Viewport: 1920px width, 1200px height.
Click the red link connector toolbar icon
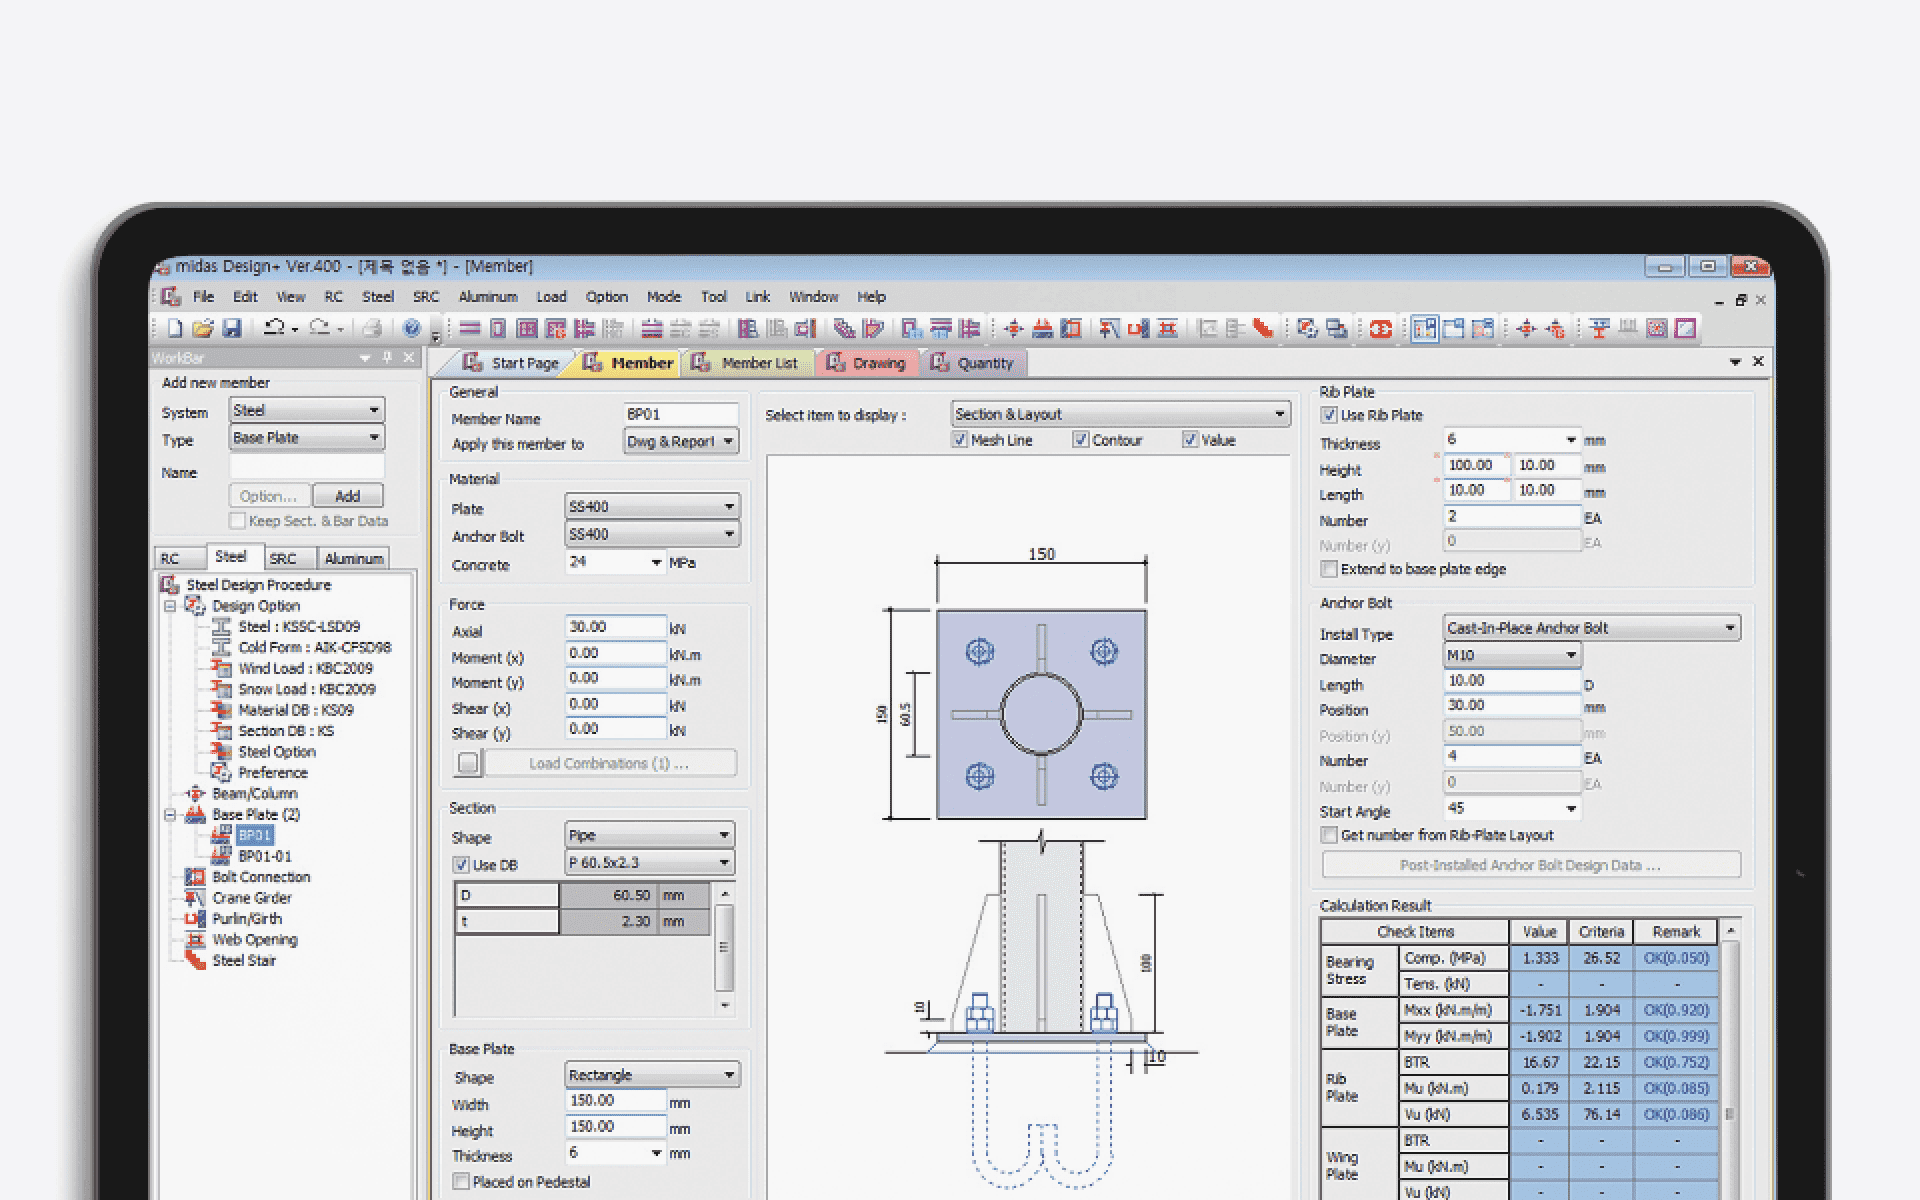[x=1381, y=328]
